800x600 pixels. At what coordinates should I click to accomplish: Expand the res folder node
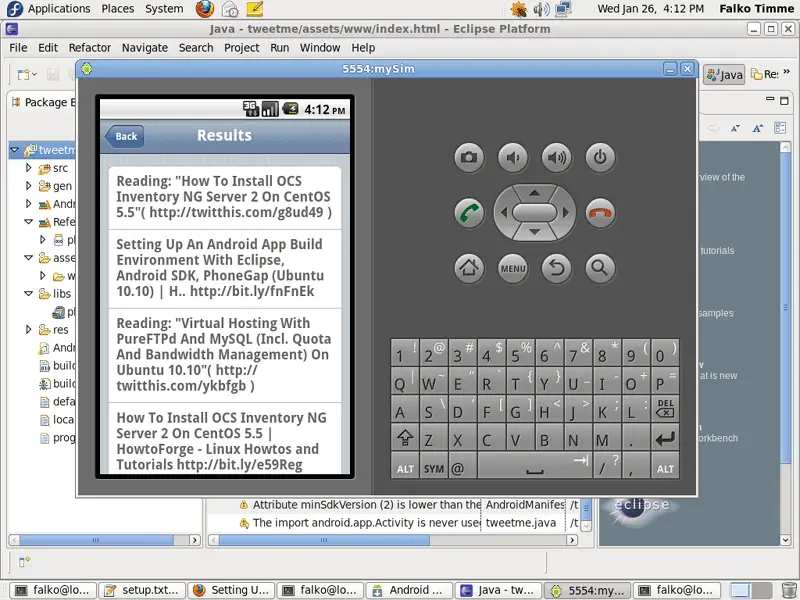pos(29,329)
